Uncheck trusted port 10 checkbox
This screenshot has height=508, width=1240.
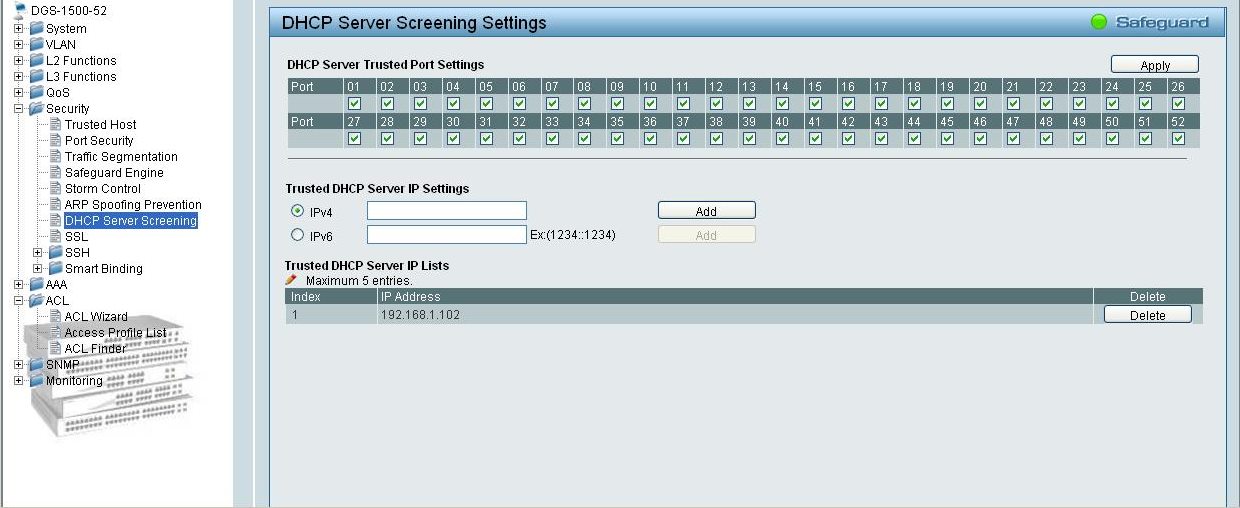650,103
